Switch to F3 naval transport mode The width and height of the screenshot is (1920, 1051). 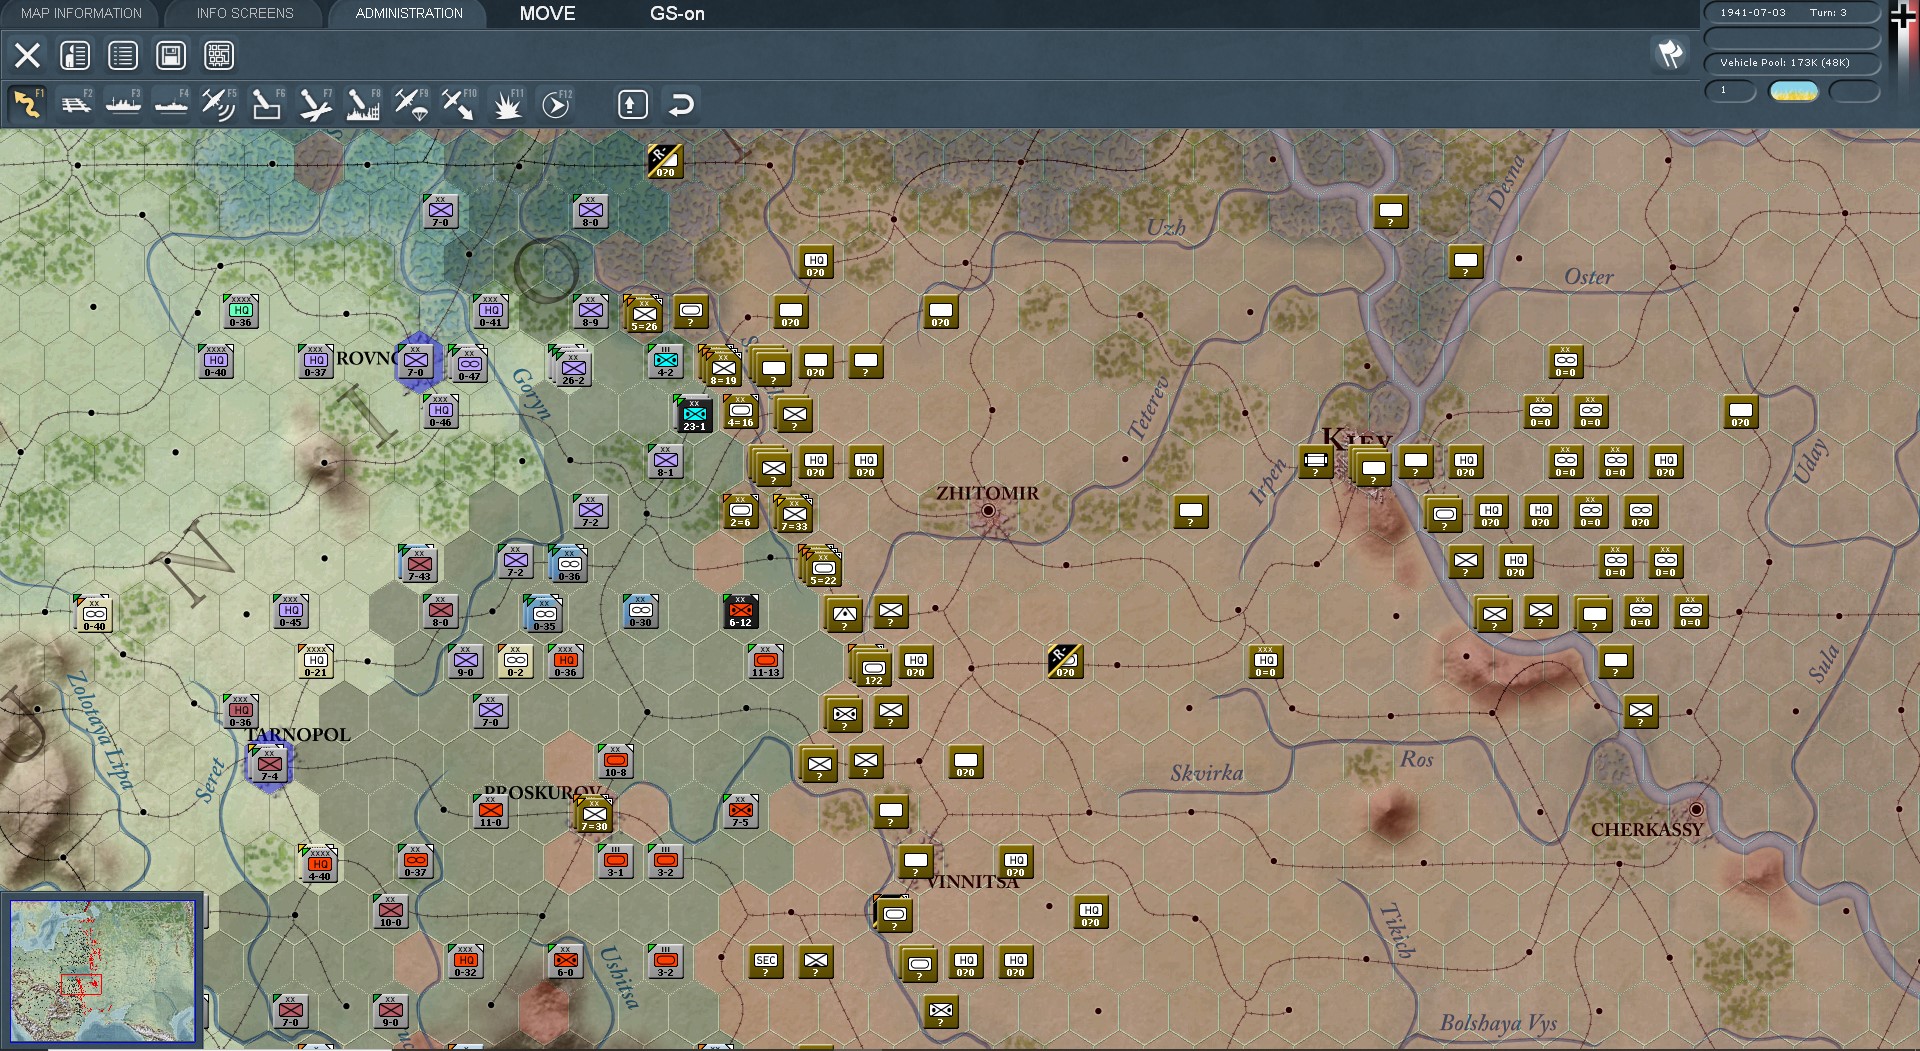point(124,104)
